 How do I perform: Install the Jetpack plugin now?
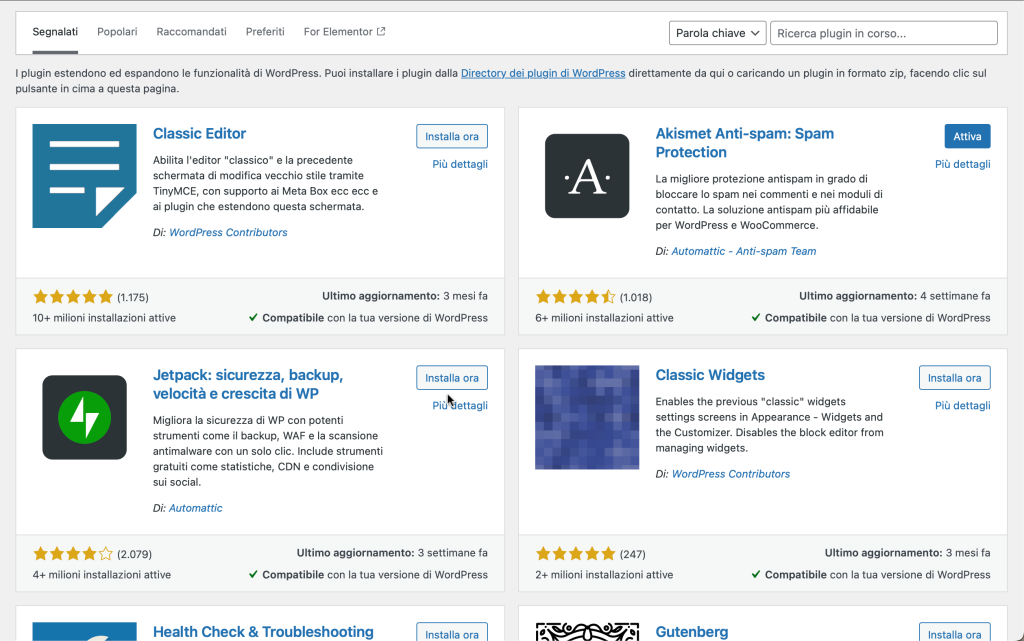(452, 378)
